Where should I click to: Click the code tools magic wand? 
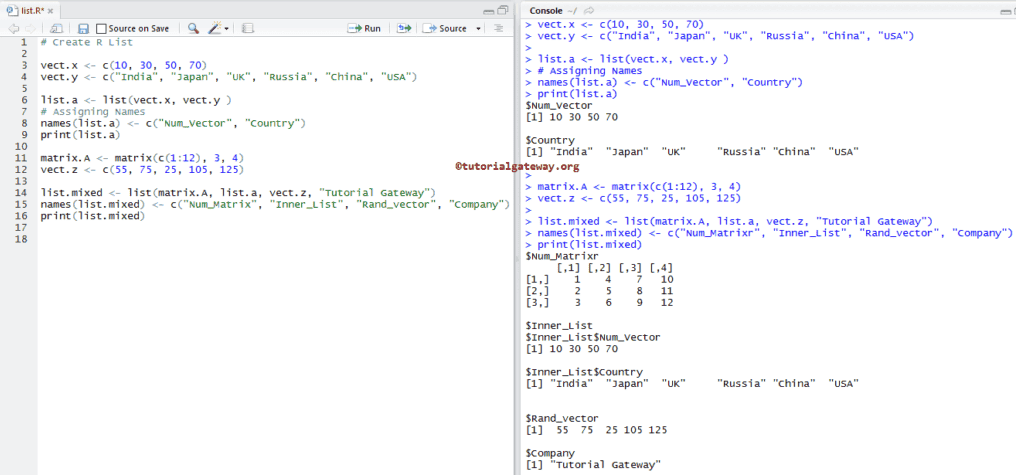click(214, 29)
